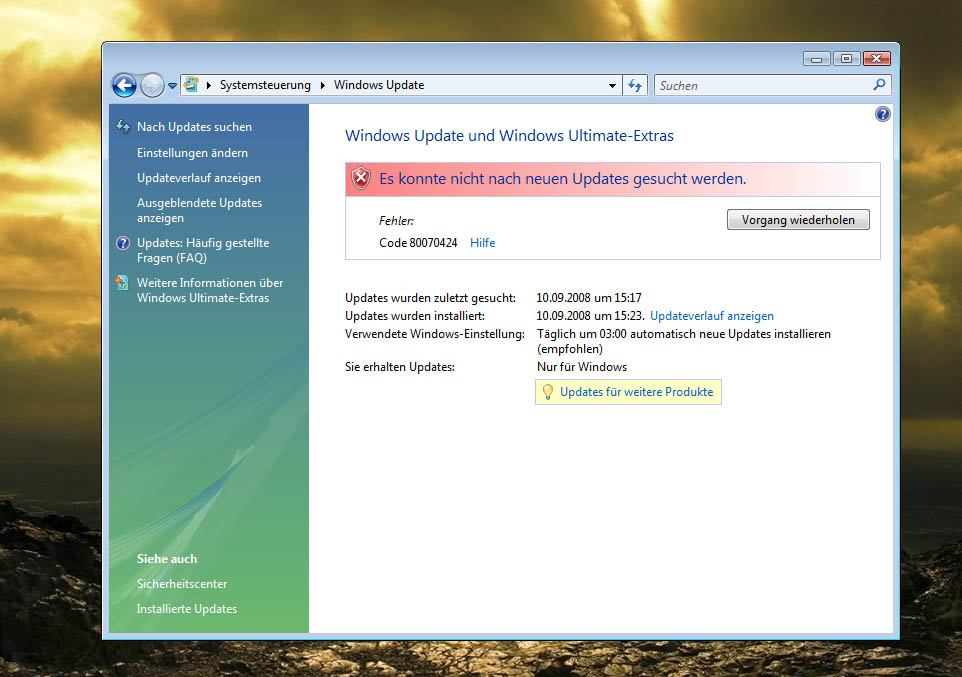Open Nach Updates suchen
The image size is (962, 677).
pos(194,127)
